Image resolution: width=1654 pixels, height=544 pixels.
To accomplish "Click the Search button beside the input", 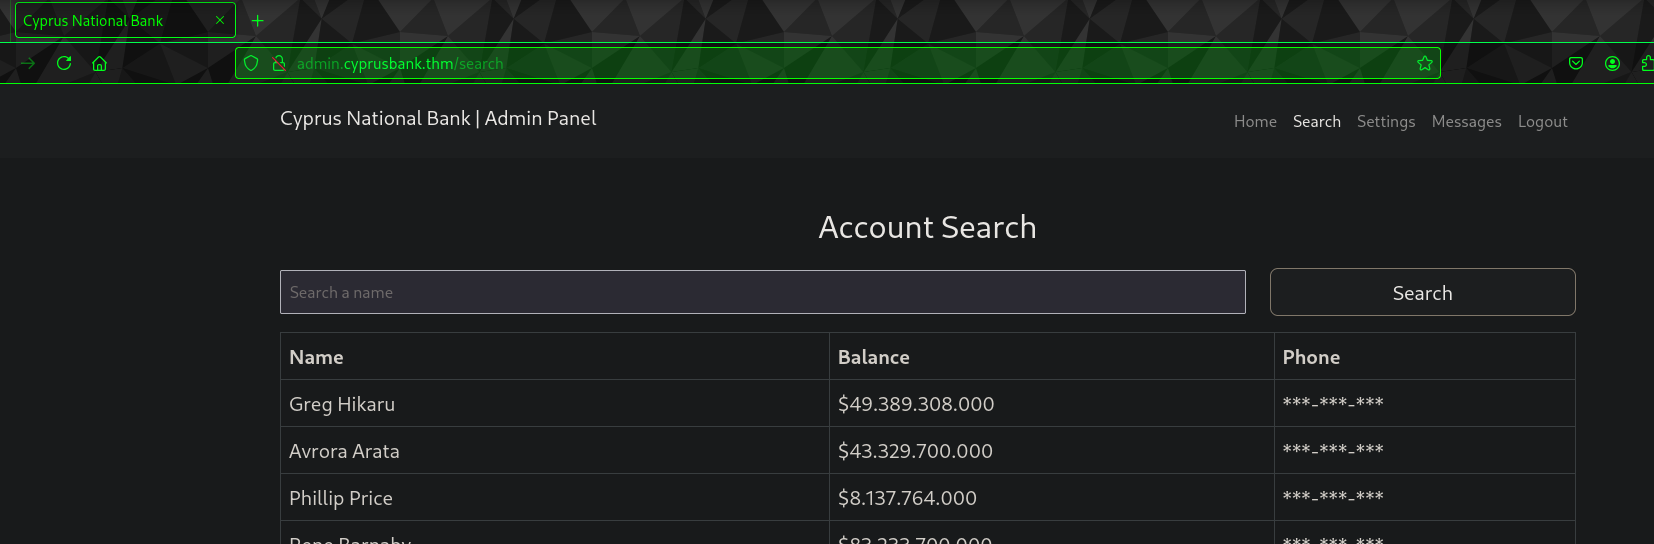I will coord(1422,292).
